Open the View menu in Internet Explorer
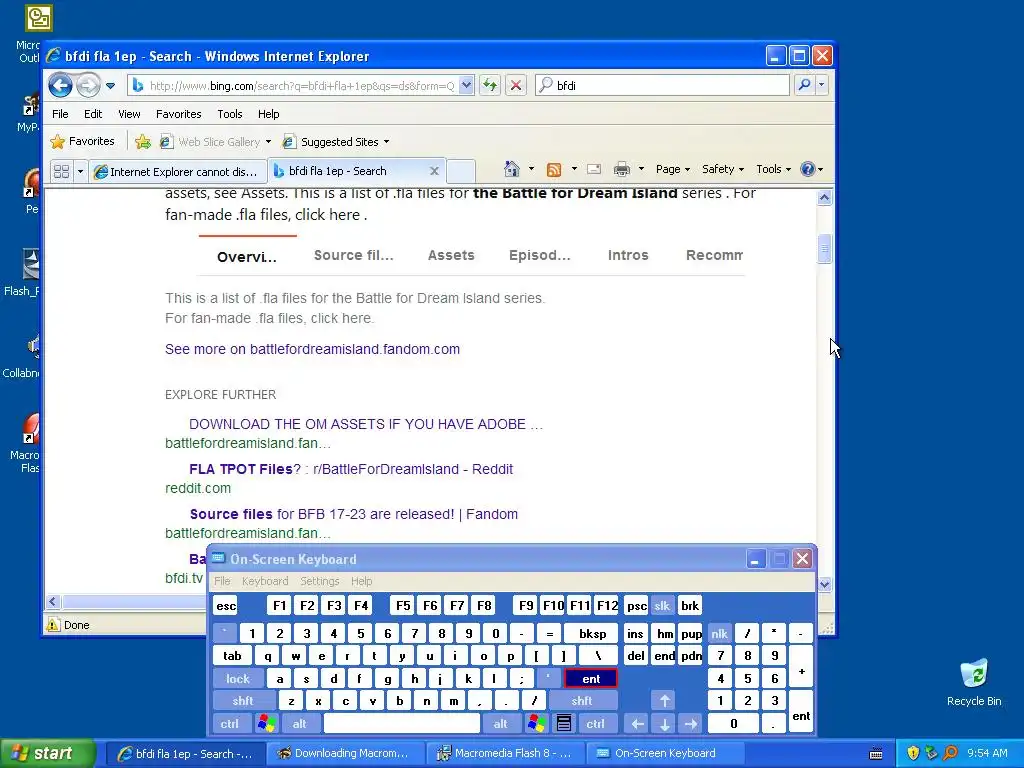Screen dimensions: 1024x768 pyautogui.click(x=129, y=114)
